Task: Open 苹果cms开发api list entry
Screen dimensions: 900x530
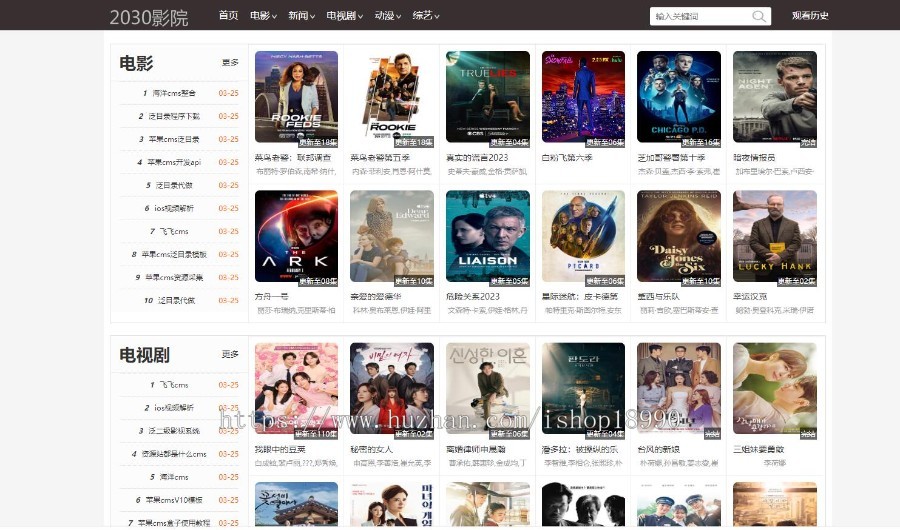Action: click(x=174, y=162)
